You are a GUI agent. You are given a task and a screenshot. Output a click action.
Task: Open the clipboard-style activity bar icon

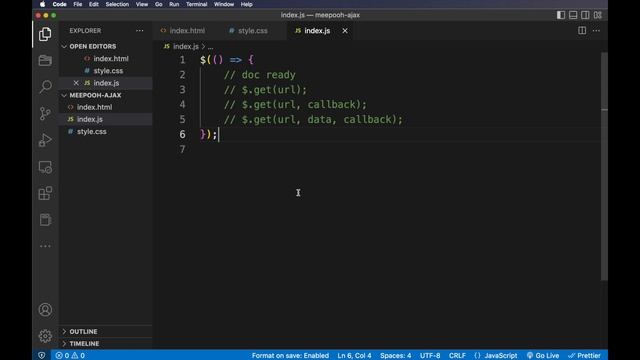pos(45,220)
